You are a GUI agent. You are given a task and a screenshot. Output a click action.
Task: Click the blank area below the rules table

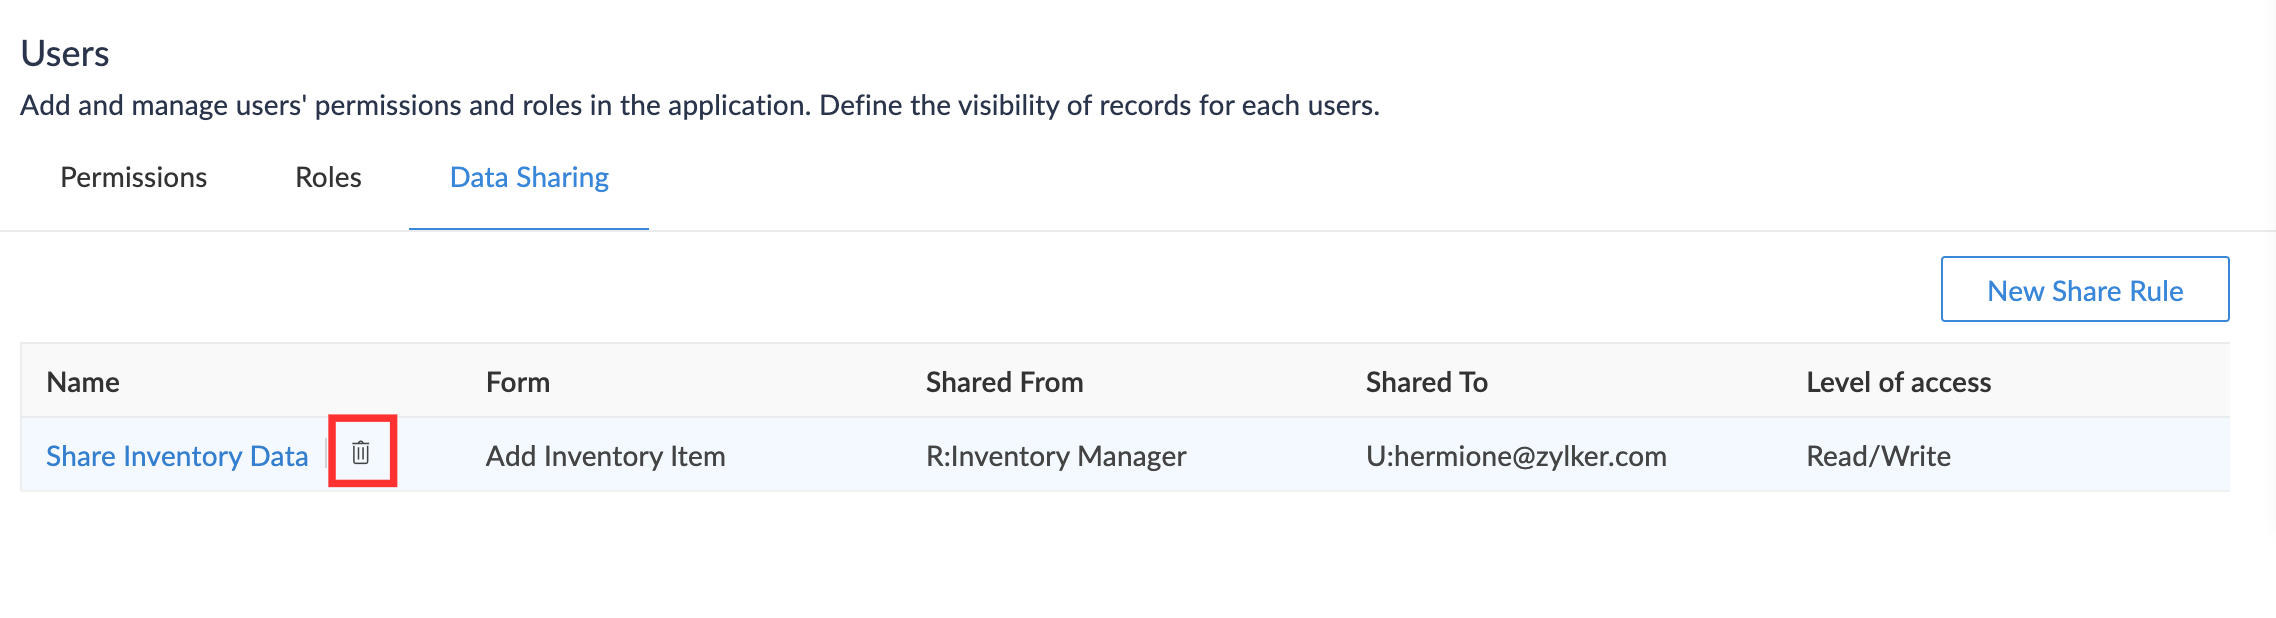coord(1100,560)
